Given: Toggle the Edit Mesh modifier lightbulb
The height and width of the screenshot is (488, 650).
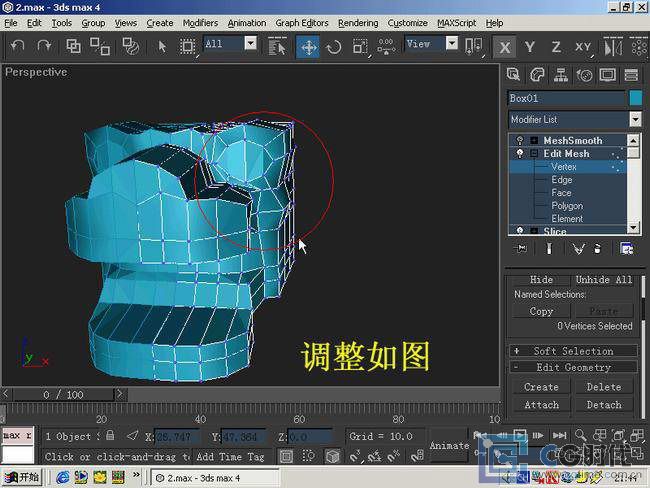Looking at the screenshot, I should 520,154.
